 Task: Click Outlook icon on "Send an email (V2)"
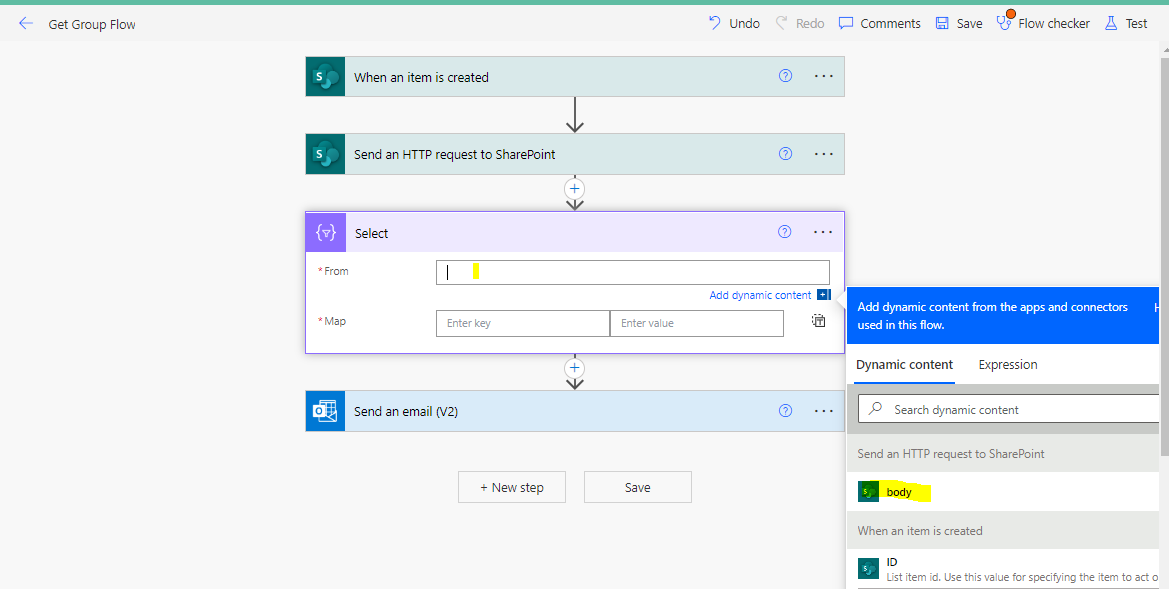point(324,410)
